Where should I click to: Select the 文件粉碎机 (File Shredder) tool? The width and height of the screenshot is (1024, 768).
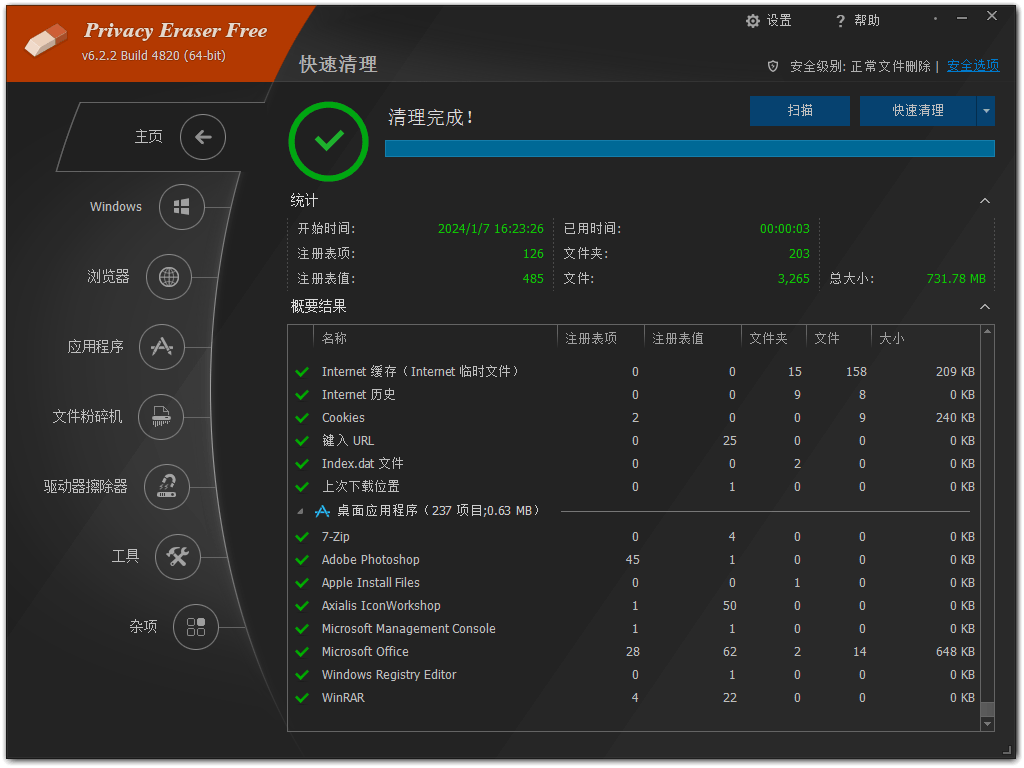point(160,417)
